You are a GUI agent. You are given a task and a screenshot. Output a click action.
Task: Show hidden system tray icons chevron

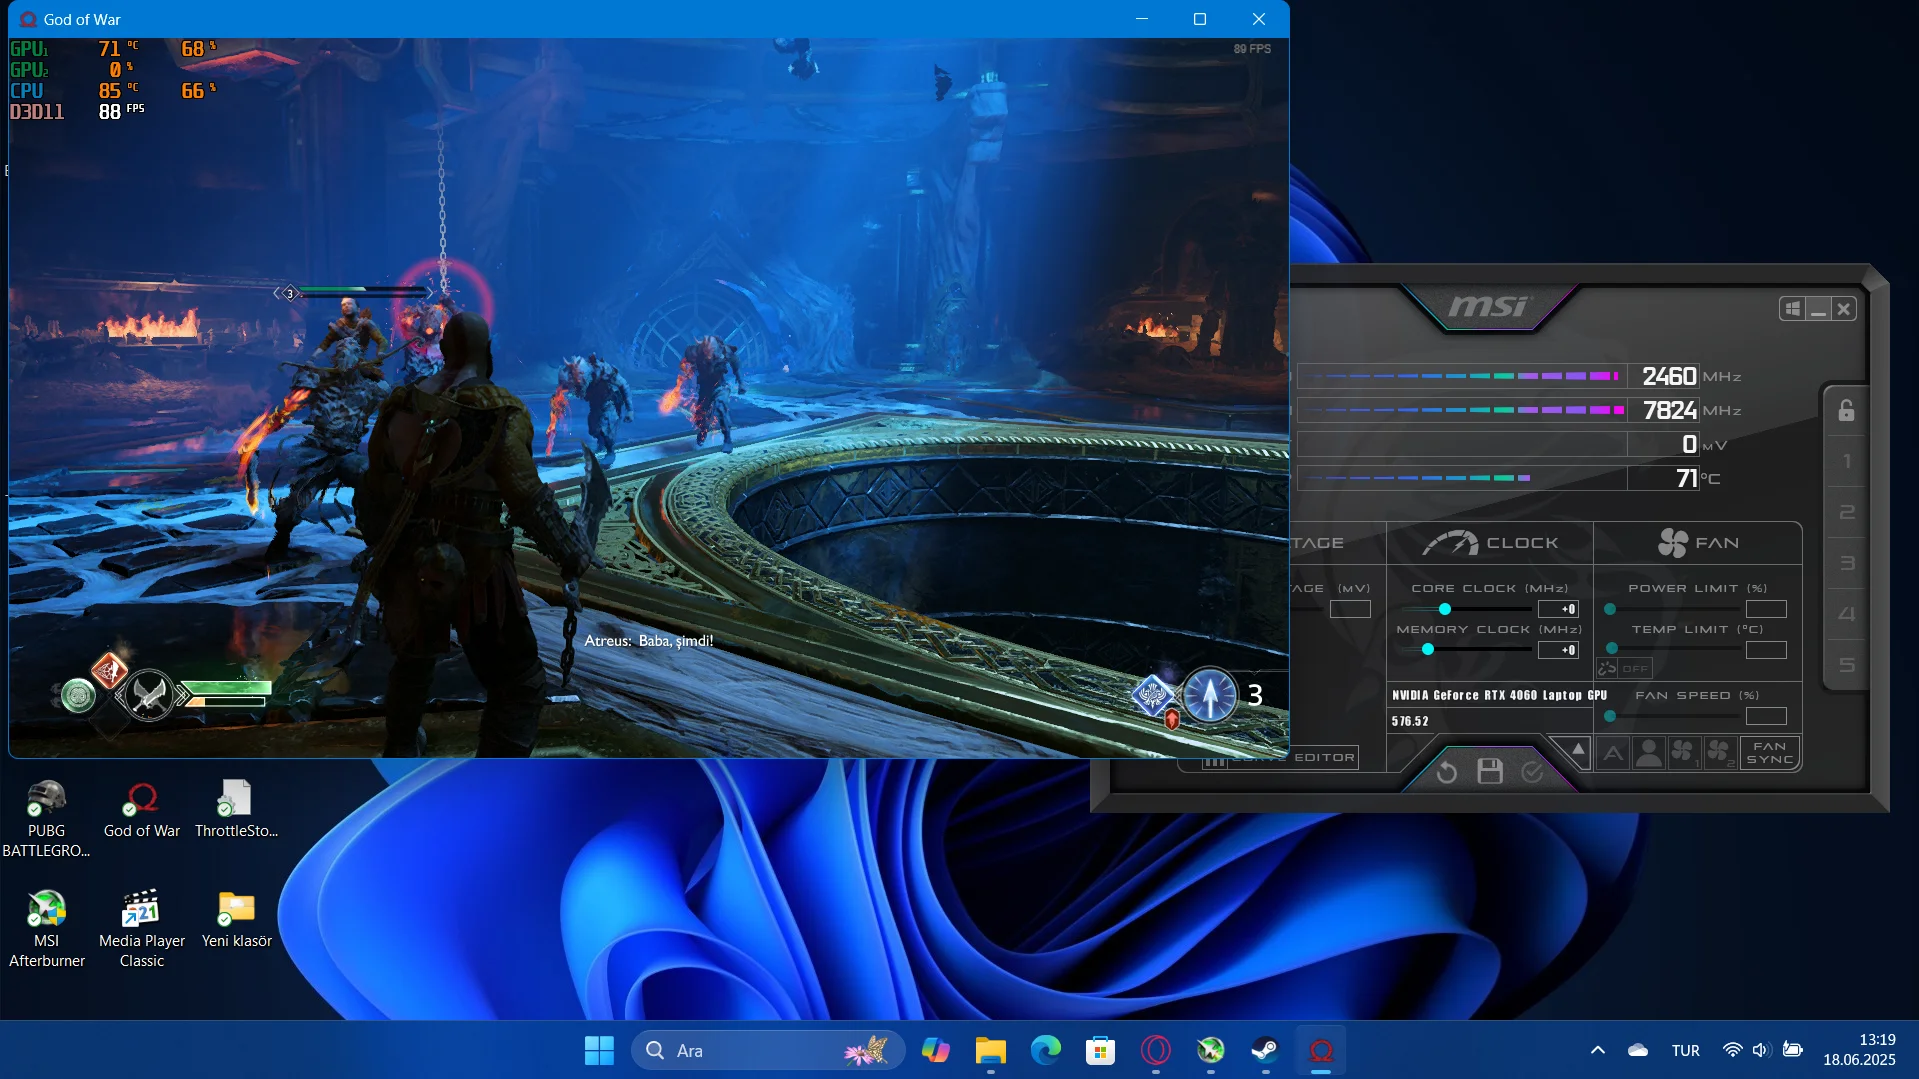point(1597,1050)
